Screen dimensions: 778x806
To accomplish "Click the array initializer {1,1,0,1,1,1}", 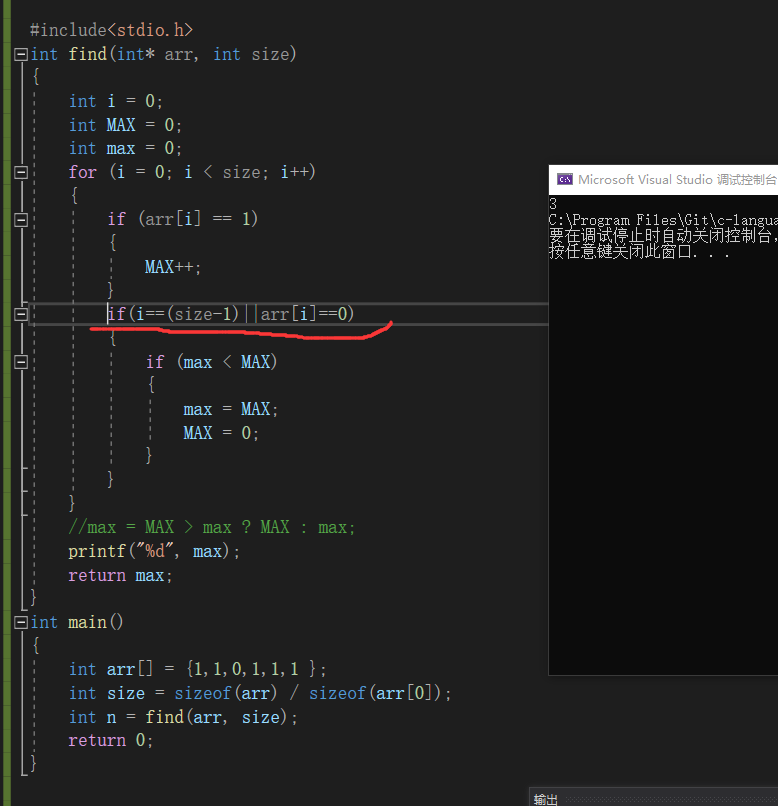I will coord(251,669).
